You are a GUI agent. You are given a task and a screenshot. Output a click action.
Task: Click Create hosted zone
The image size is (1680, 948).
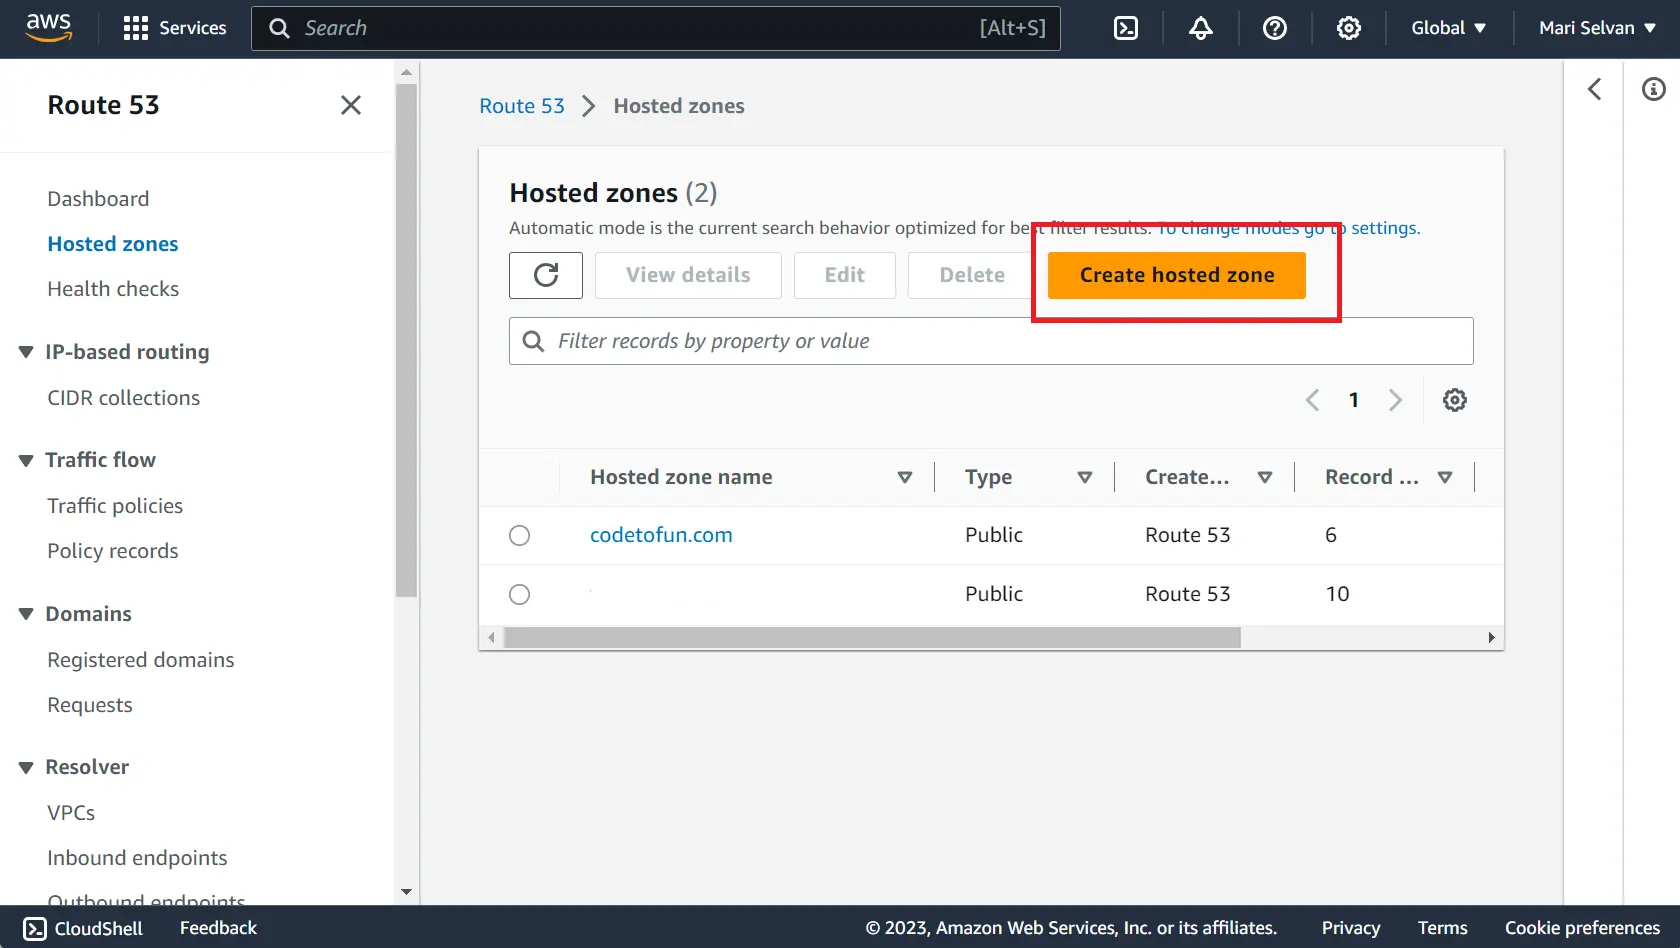(x=1177, y=275)
